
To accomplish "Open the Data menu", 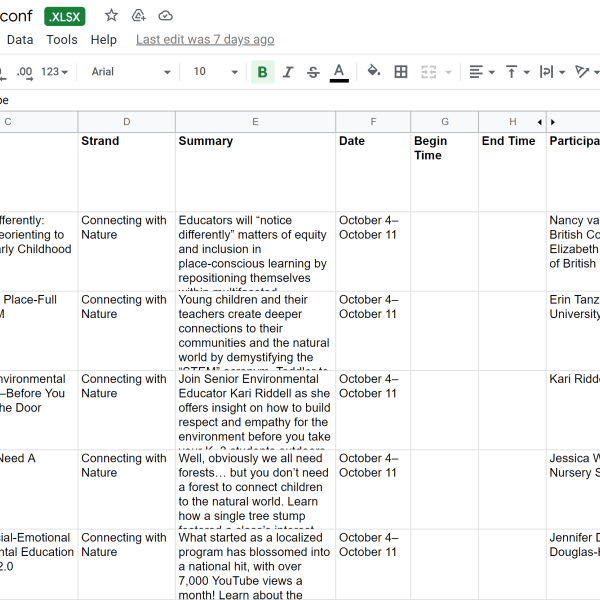I will coord(20,40).
